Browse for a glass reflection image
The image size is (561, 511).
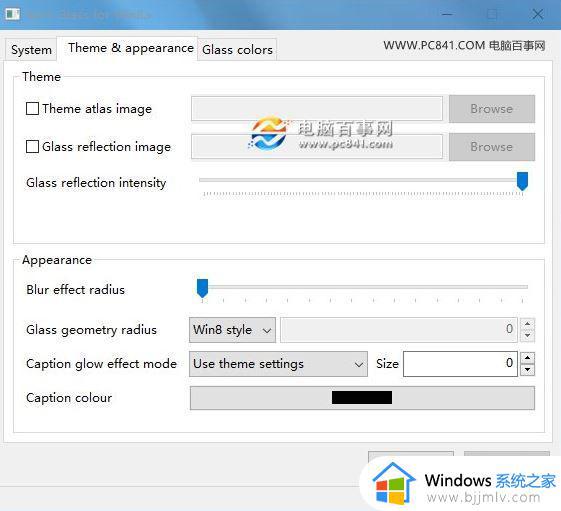coord(492,147)
